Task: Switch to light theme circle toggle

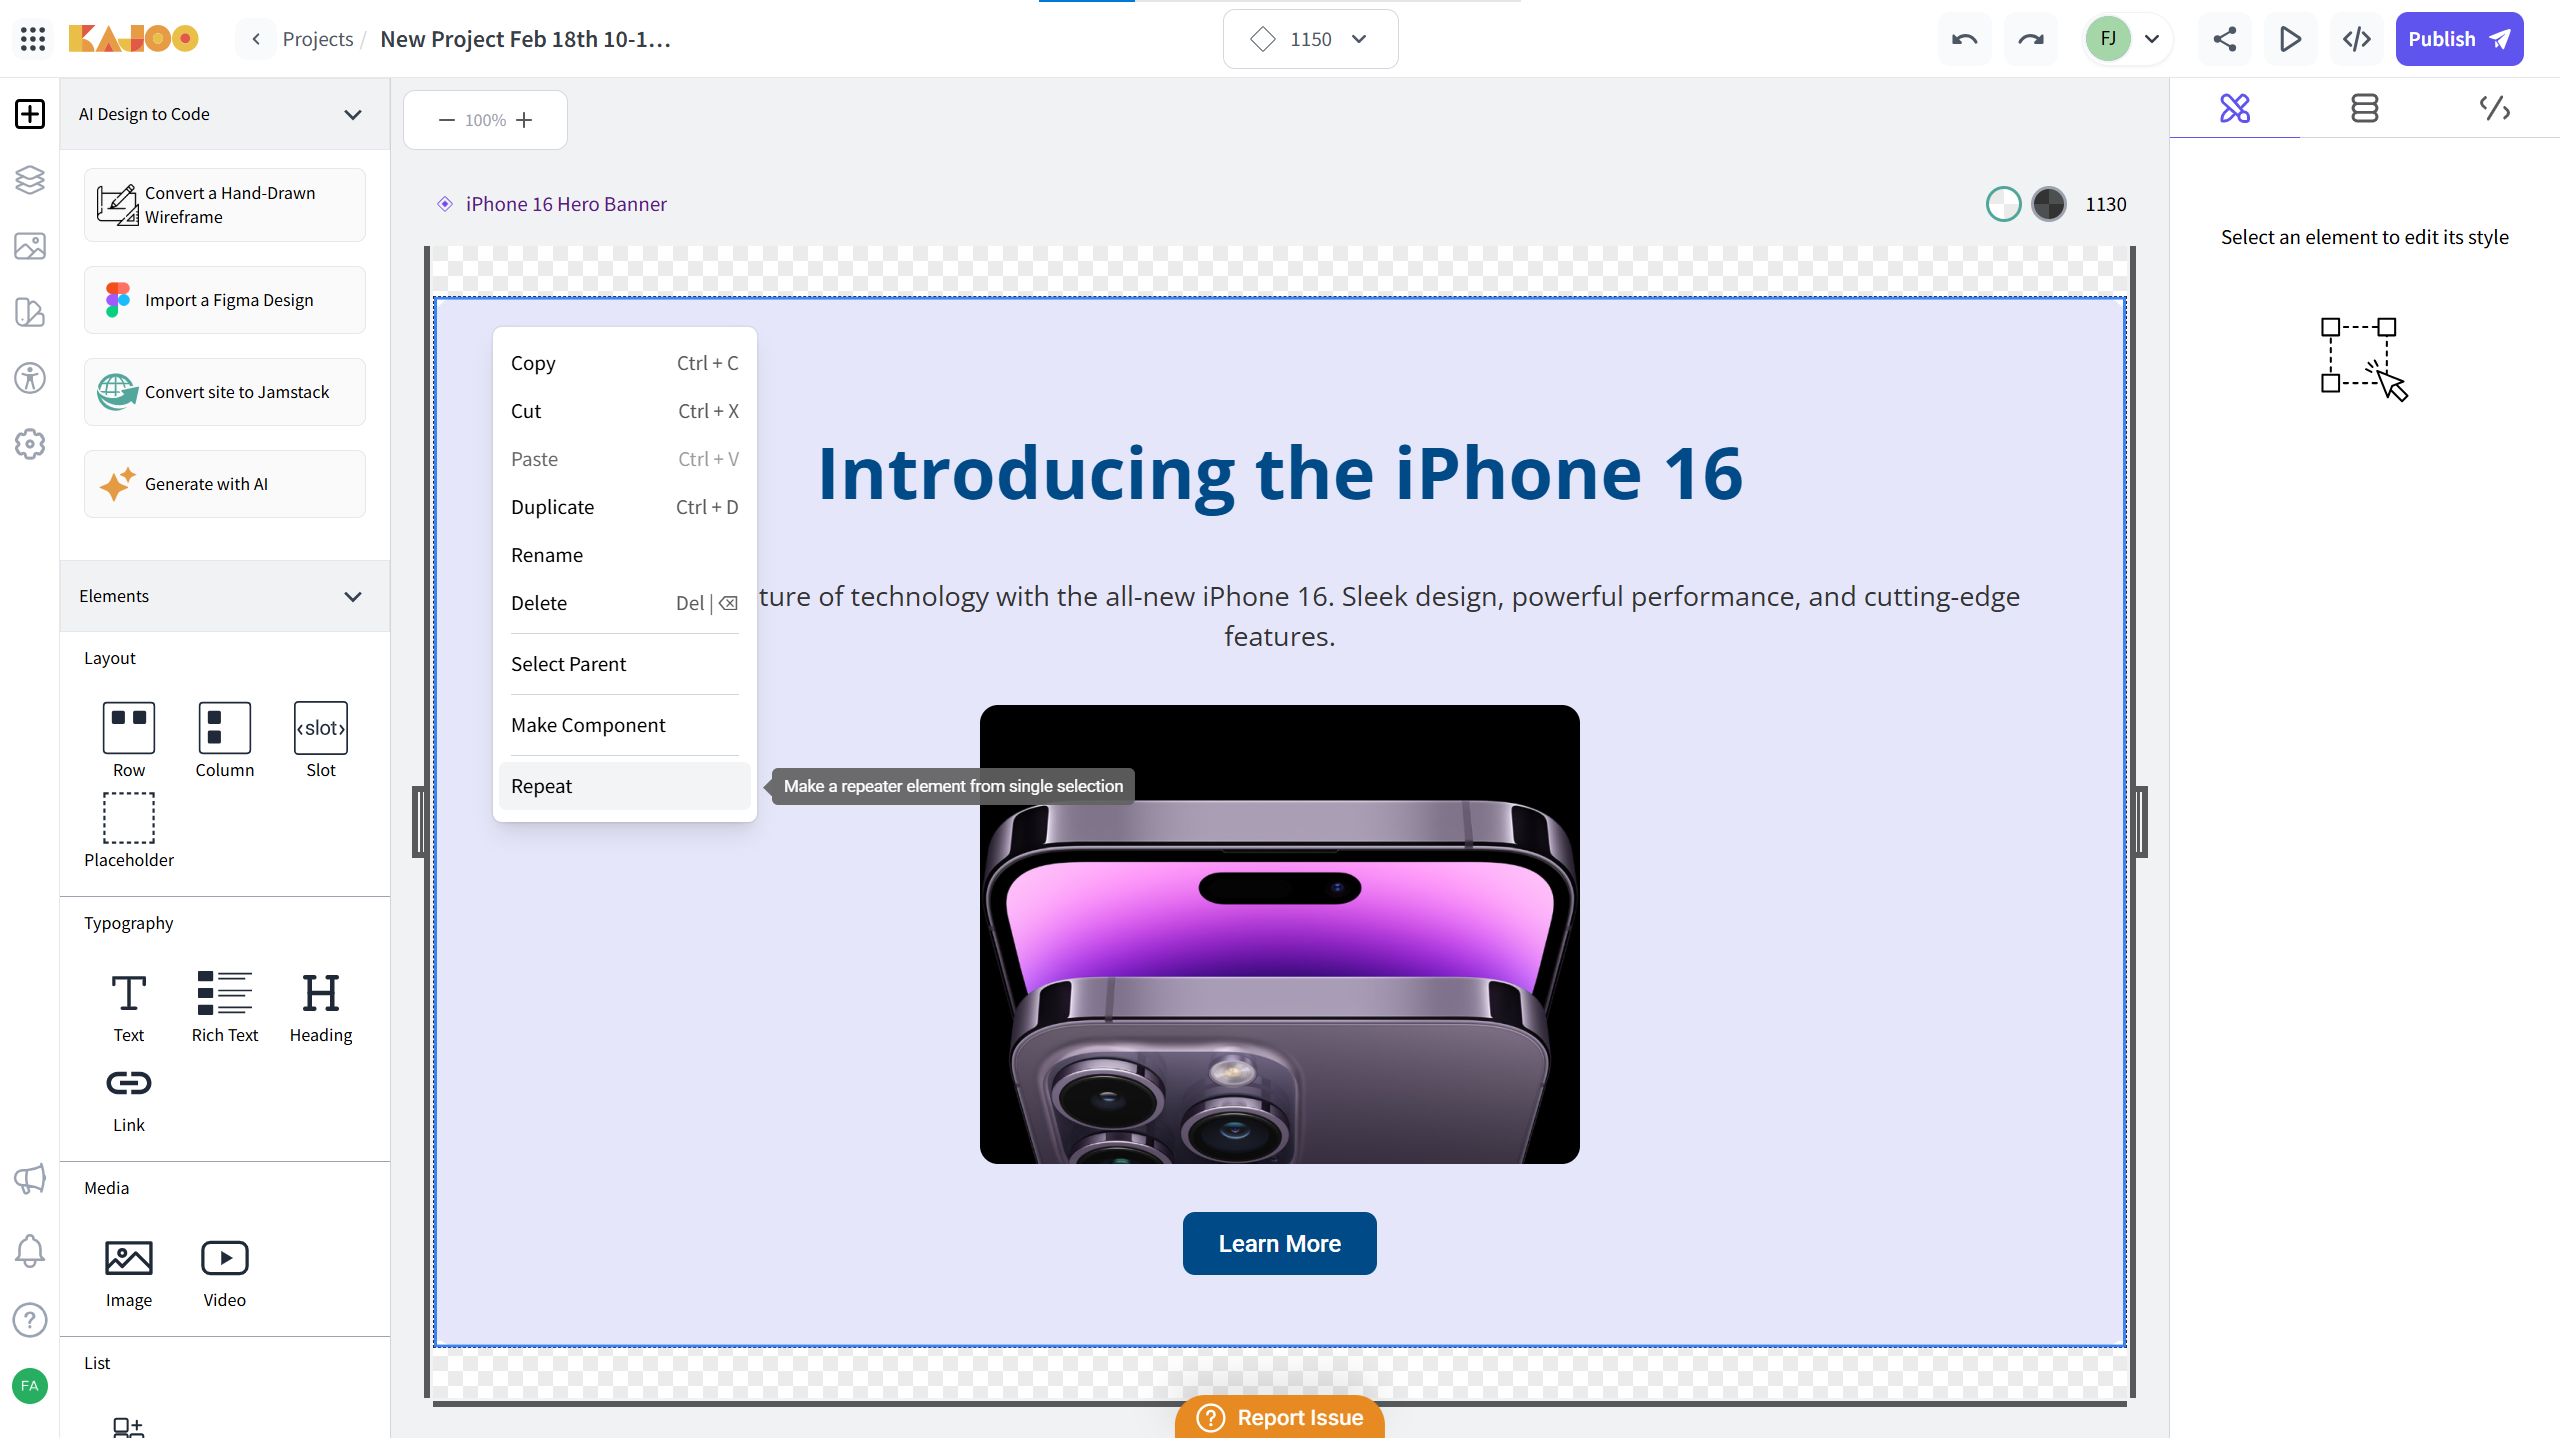Action: pyautogui.click(x=2003, y=204)
